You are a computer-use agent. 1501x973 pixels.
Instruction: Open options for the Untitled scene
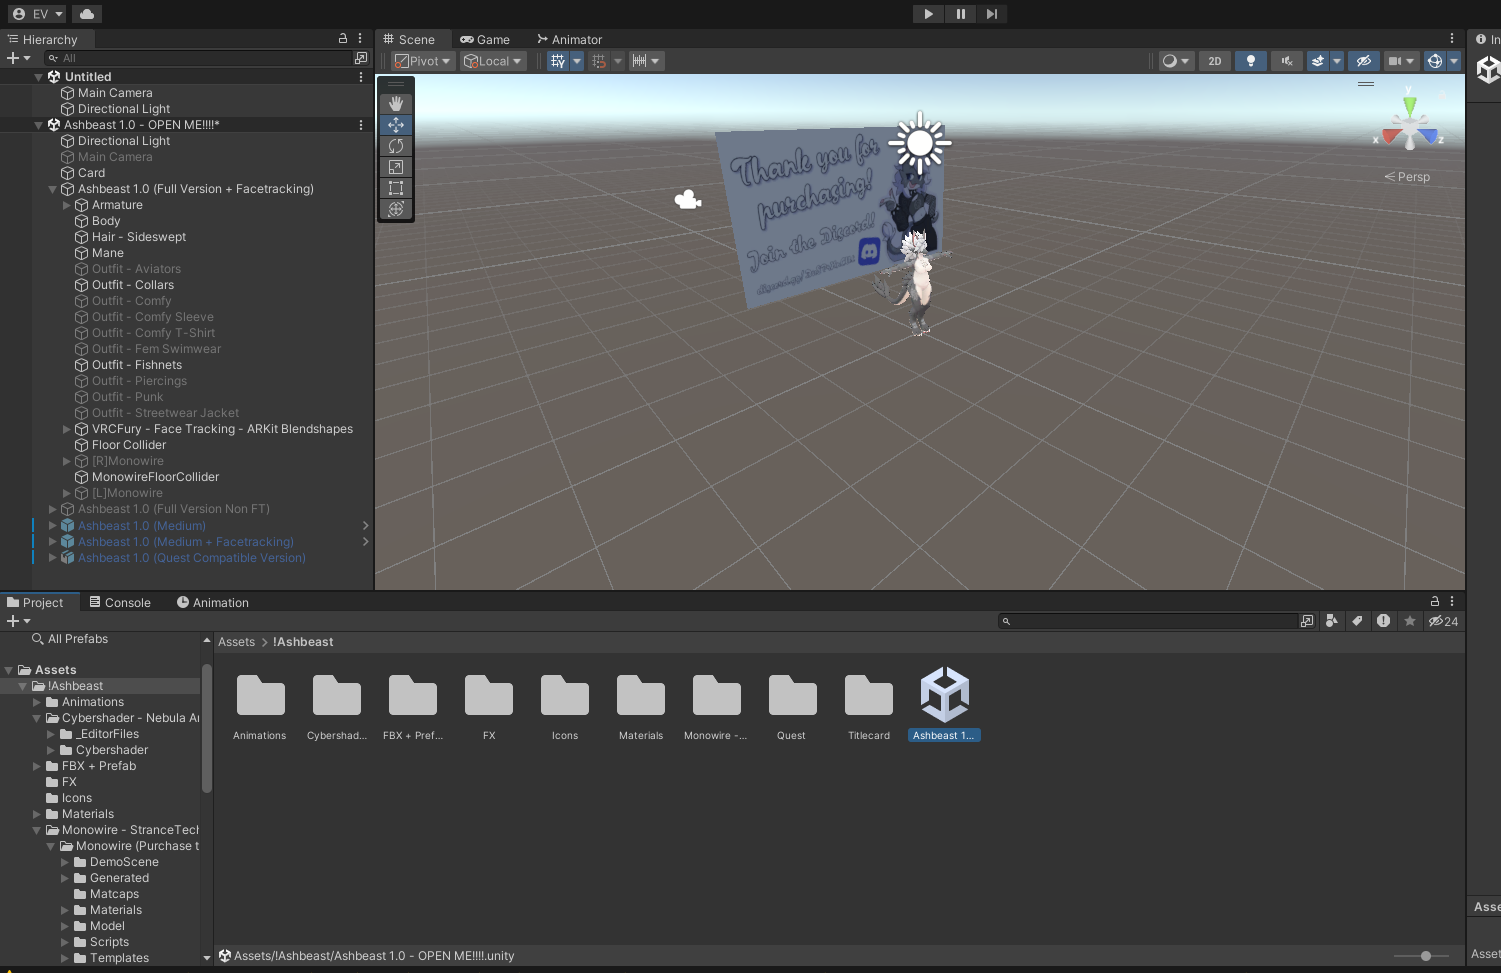361,77
